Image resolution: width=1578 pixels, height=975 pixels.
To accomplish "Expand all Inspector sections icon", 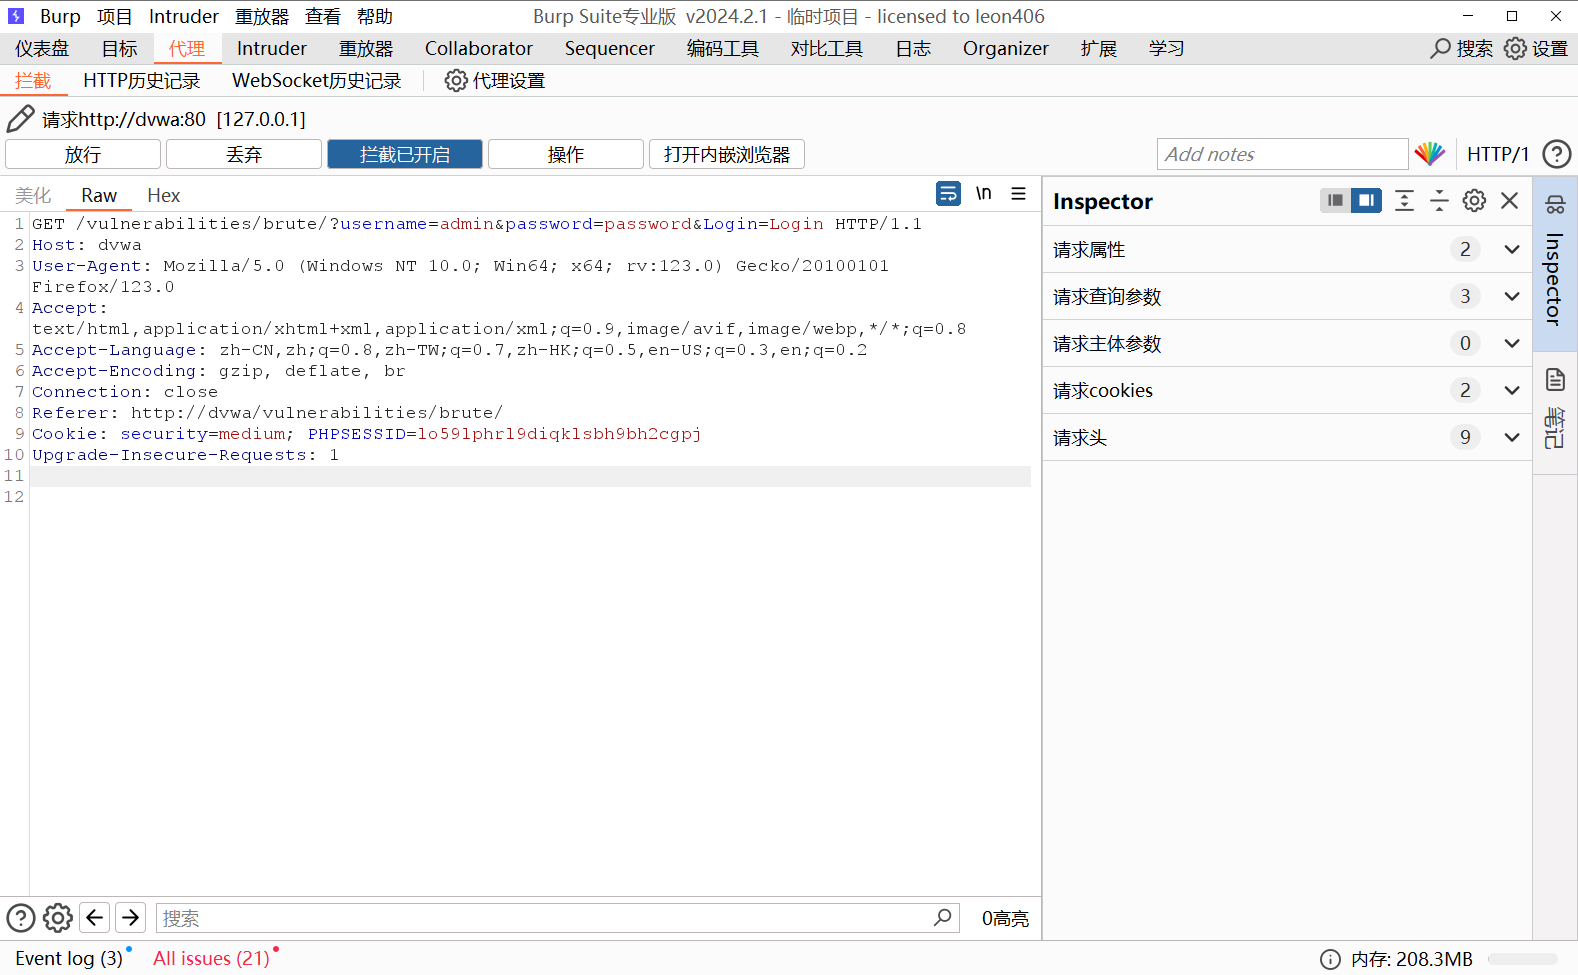I will 1404,201.
